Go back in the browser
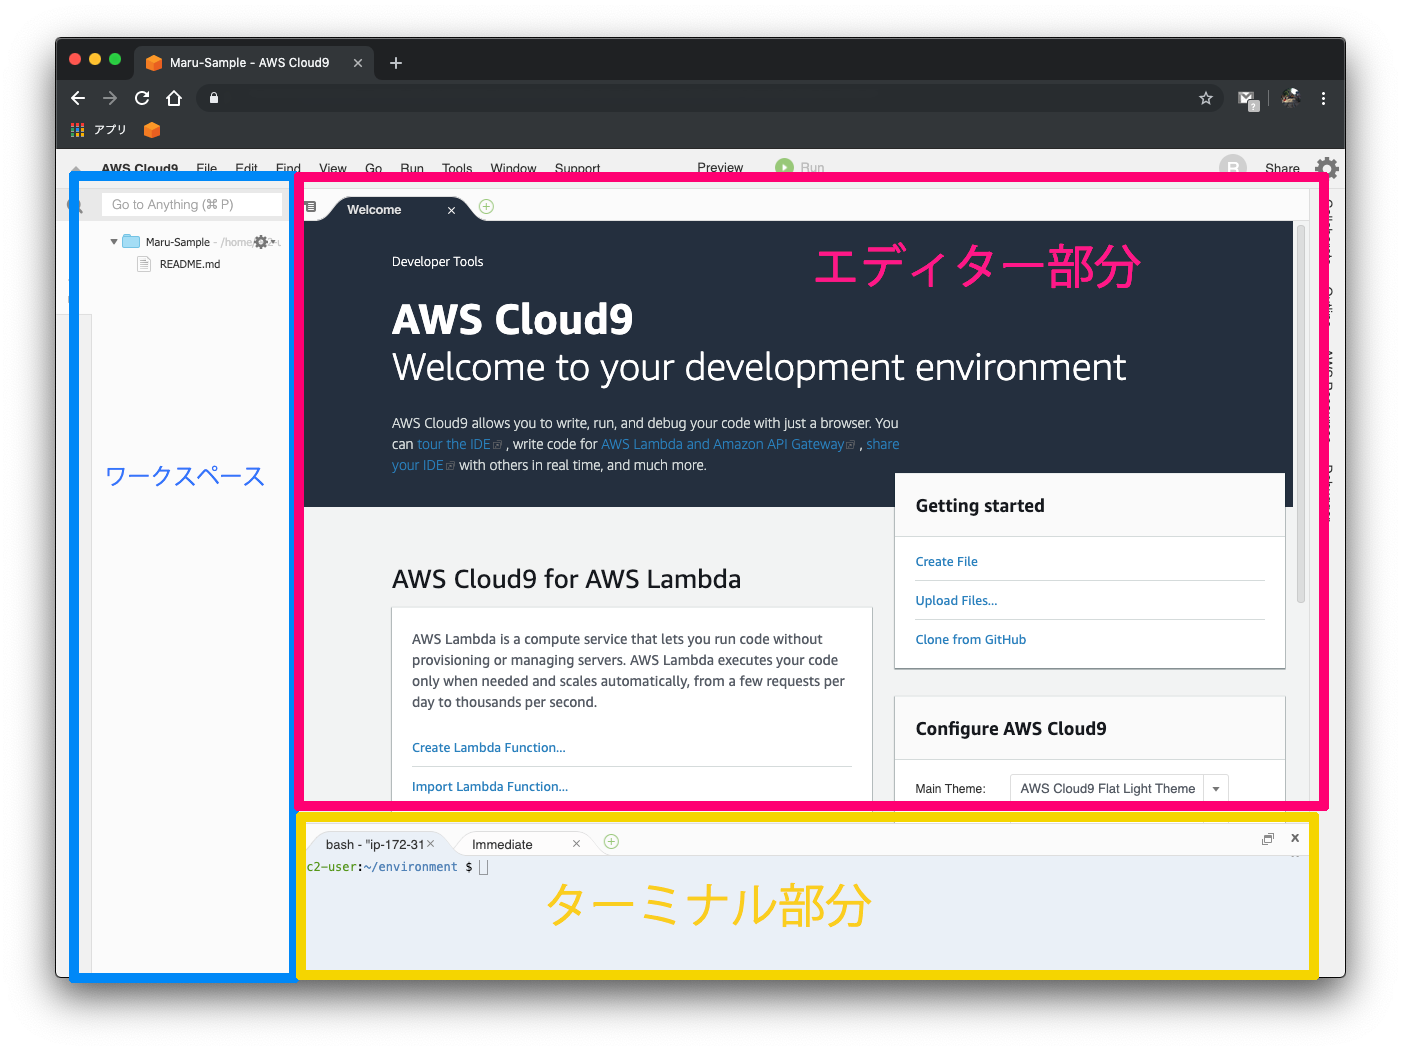The image size is (1401, 1051). [x=78, y=98]
